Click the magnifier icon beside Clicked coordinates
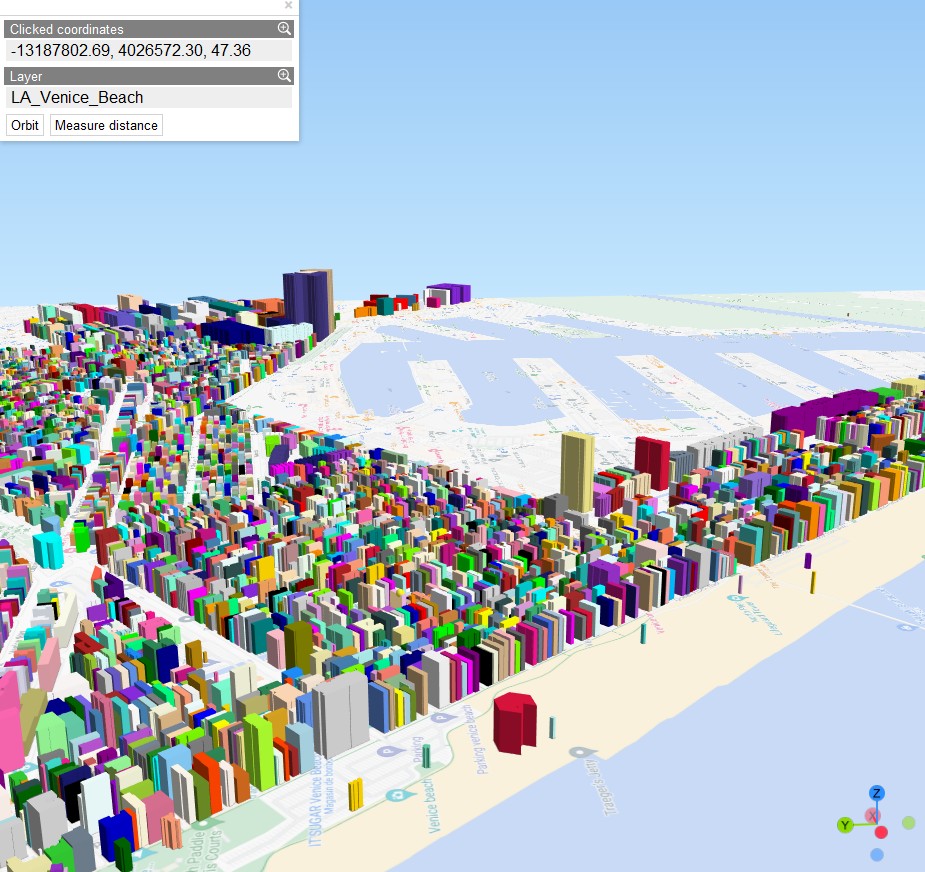The height and width of the screenshot is (872, 925). coord(284,28)
